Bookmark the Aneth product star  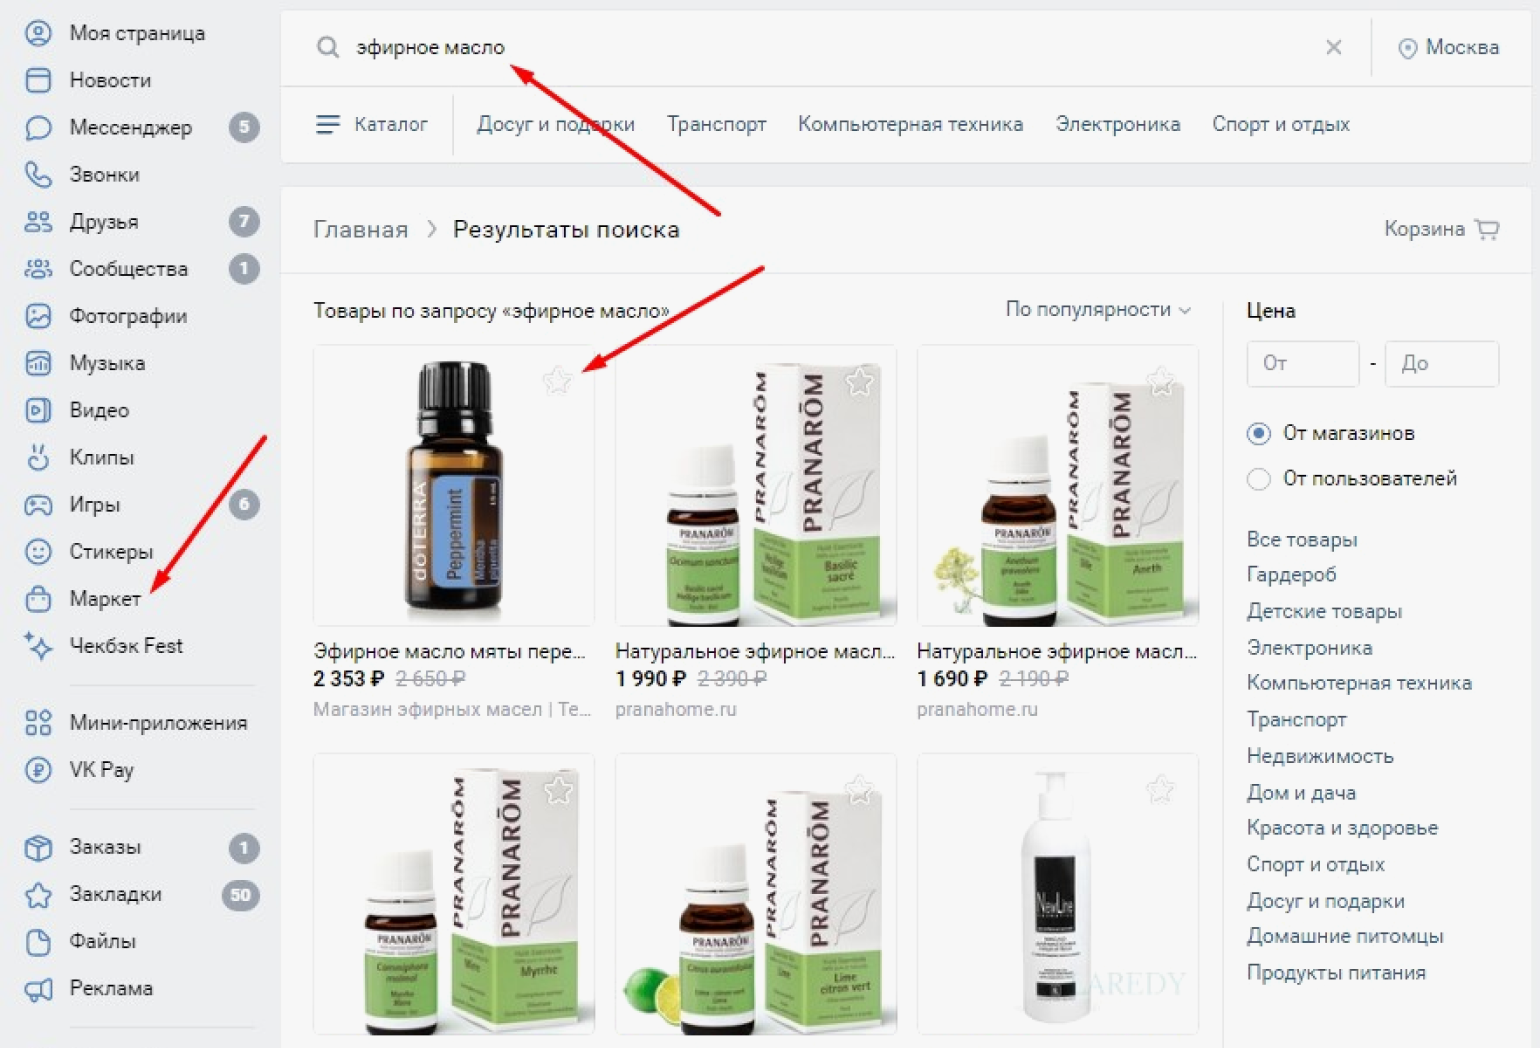point(1161,380)
